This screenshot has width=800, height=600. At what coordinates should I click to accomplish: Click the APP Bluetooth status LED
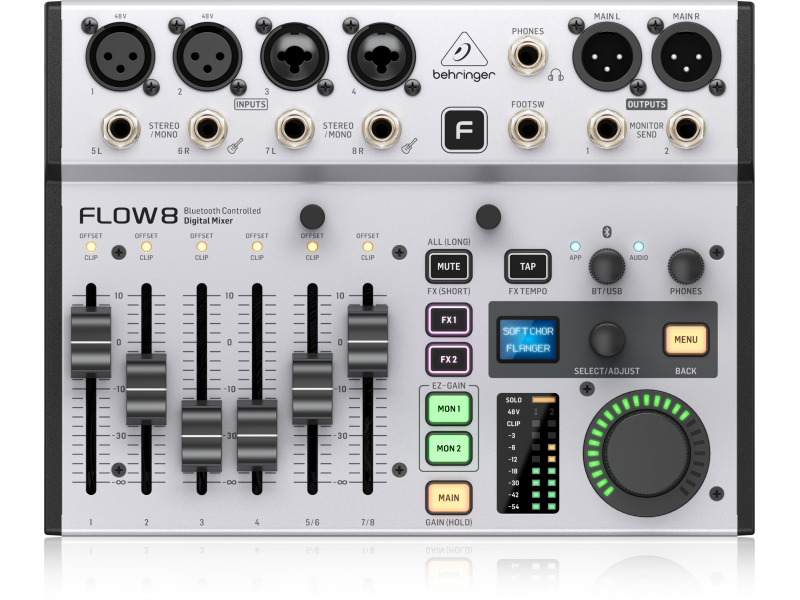pyautogui.click(x=575, y=247)
